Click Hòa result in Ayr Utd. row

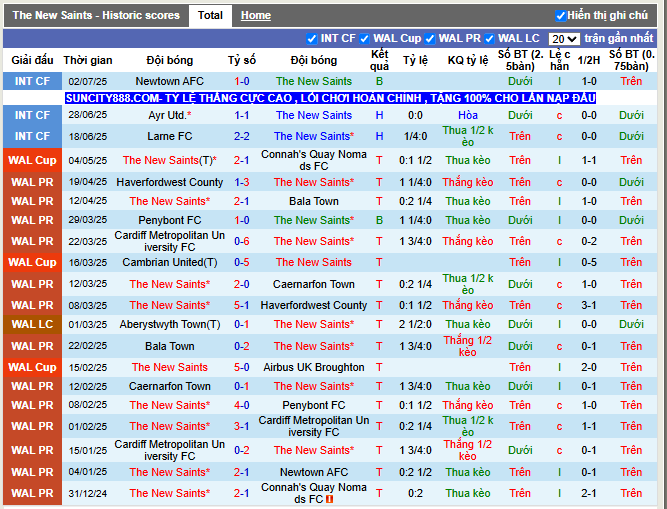(x=467, y=115)
